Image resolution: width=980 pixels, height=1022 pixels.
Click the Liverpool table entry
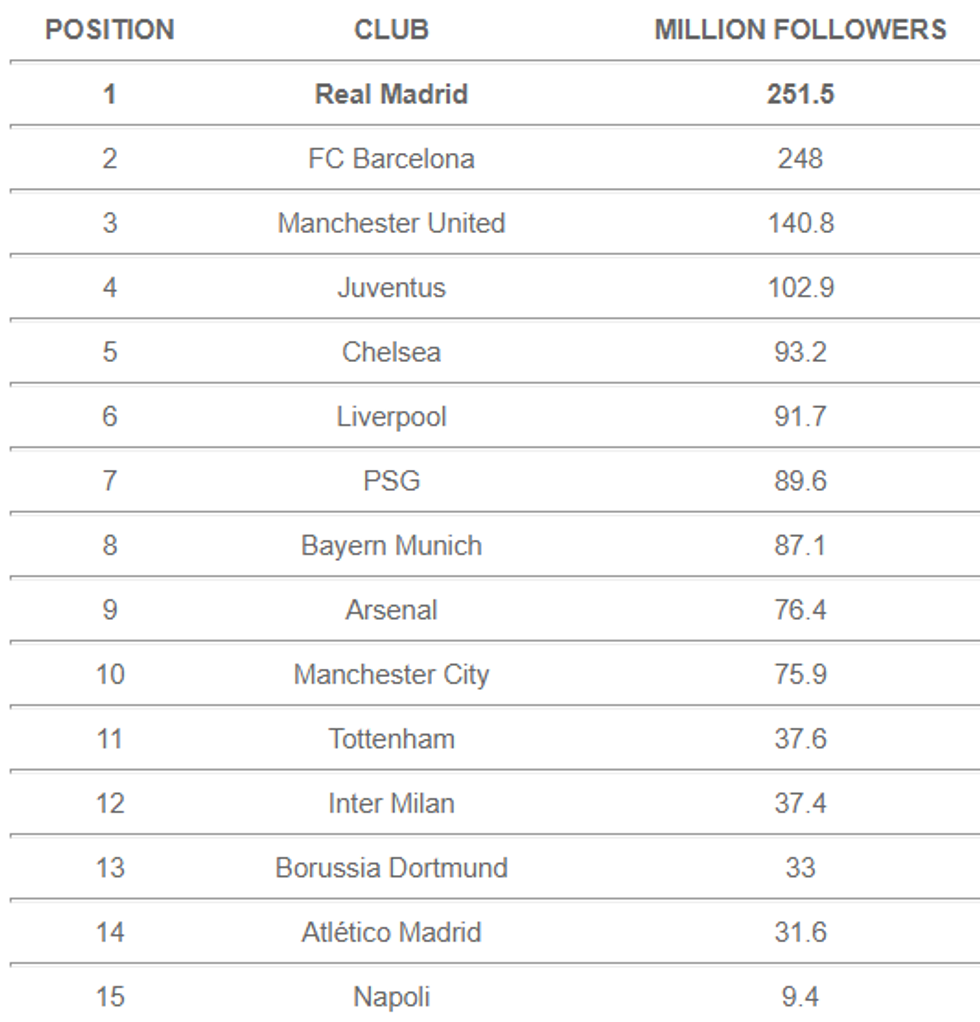click(391, 417)
